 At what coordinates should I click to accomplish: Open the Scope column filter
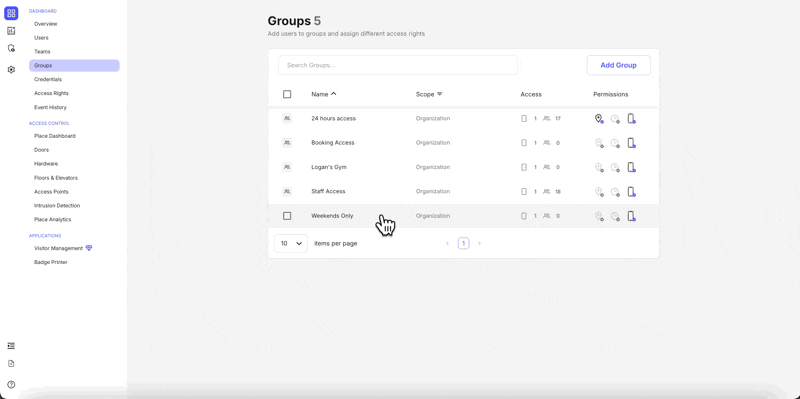click(439, 94)
